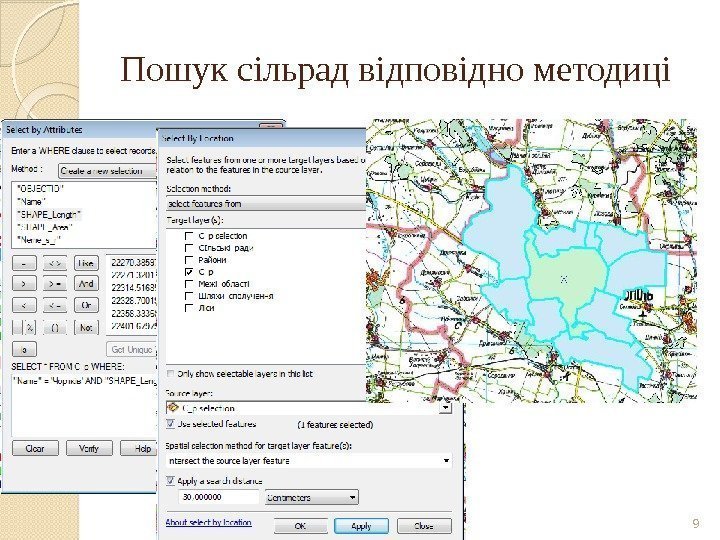Click the parentheses operator button
This screenshot has height=540, width=720.
(x=55, y=327)
